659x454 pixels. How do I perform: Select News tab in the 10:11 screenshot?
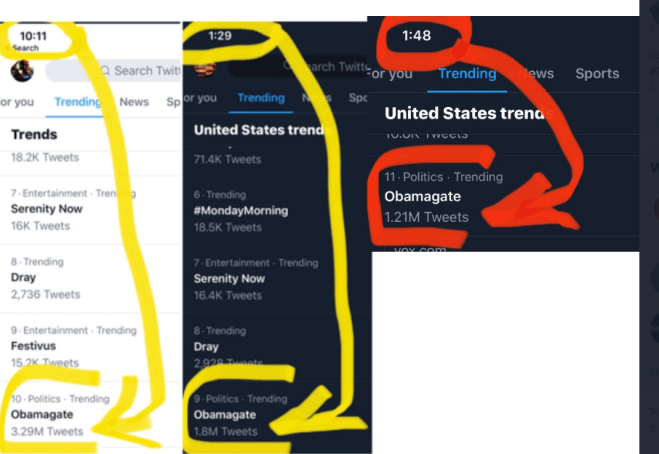(134, 102)
